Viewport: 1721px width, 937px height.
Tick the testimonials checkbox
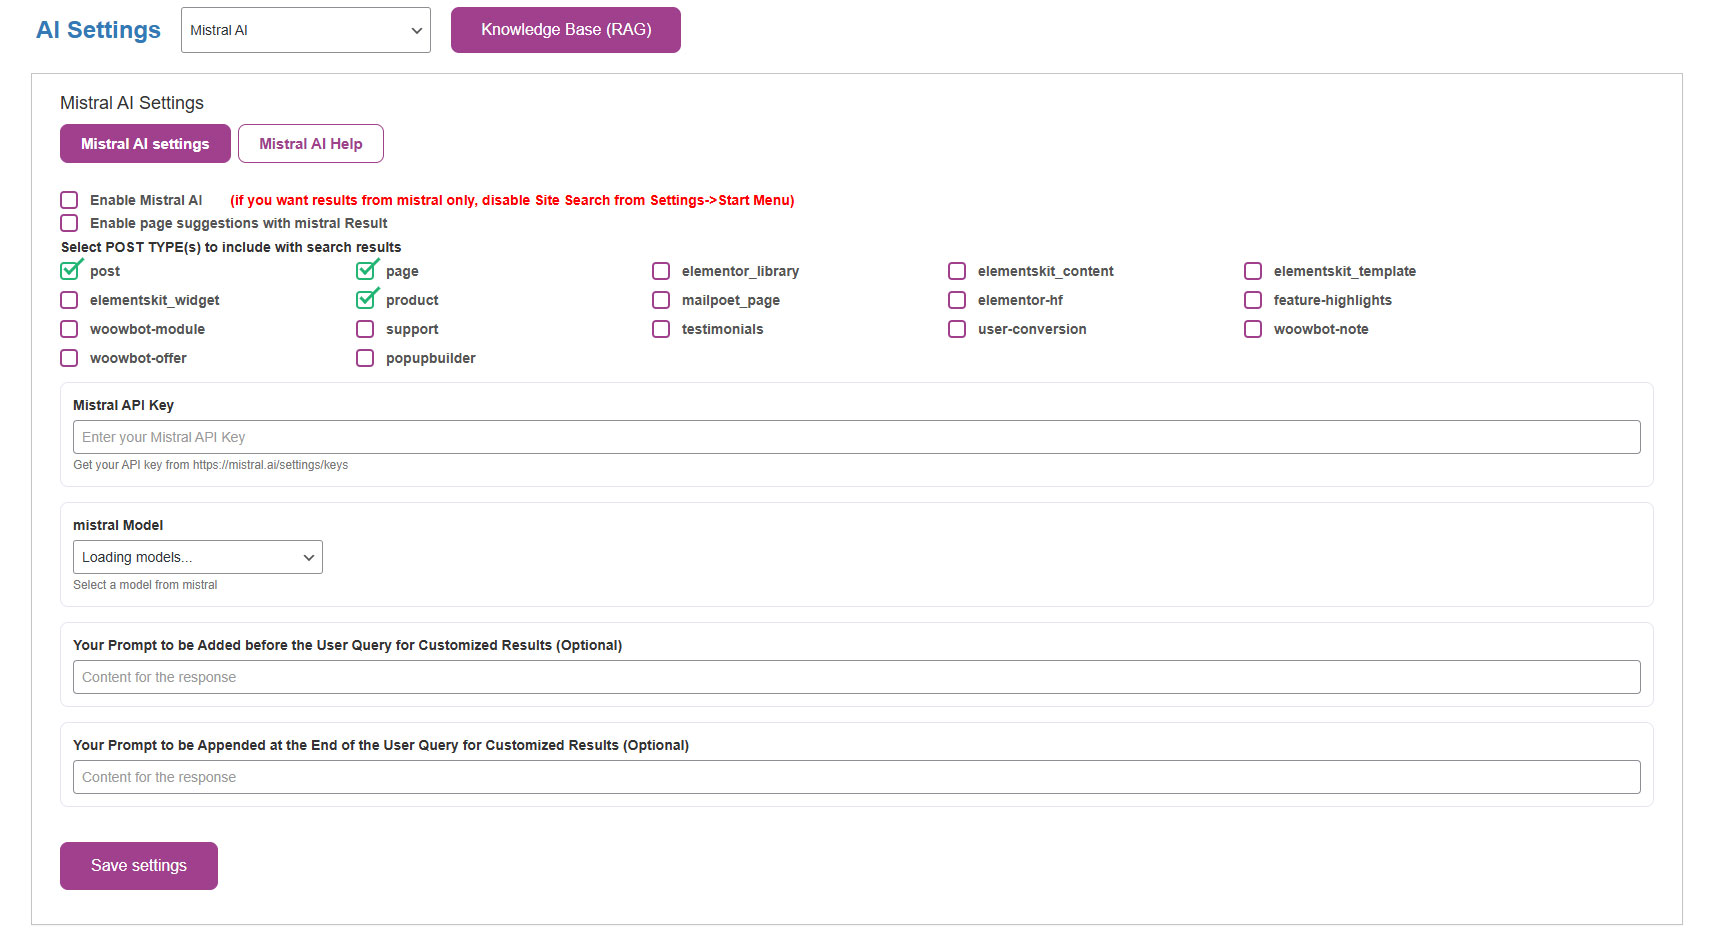pyautogui.click(x=661, y=329)
